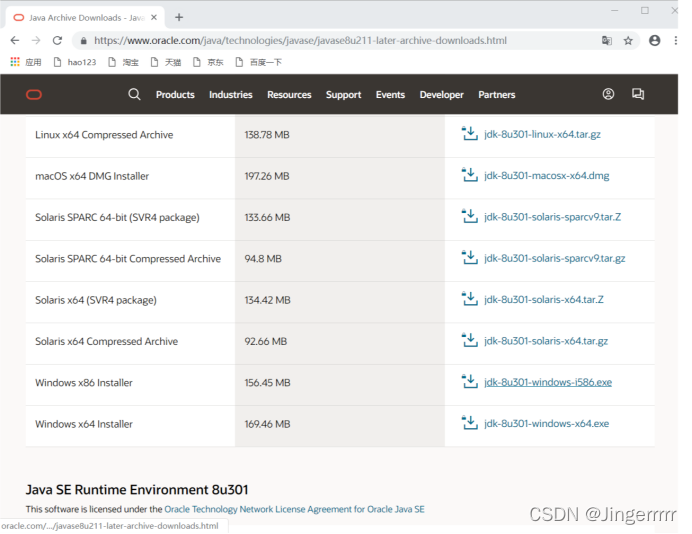Click download icon for jdk-8u301-solaris-x64.tar.Z
This screenshot has width=692, height=534.
[470, 299]
